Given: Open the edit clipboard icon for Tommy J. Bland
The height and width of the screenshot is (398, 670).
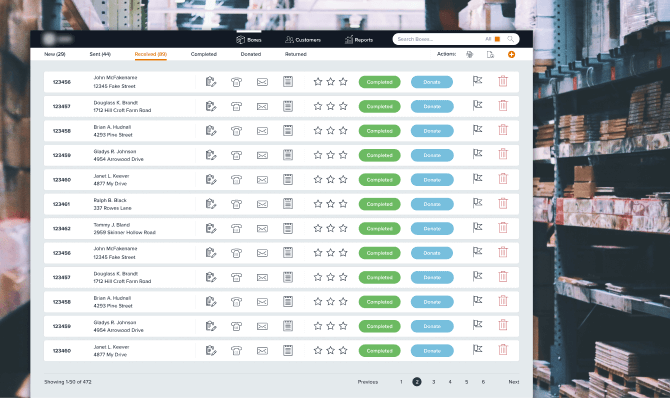Looking at the screenshot, I should tap(211, 228).
